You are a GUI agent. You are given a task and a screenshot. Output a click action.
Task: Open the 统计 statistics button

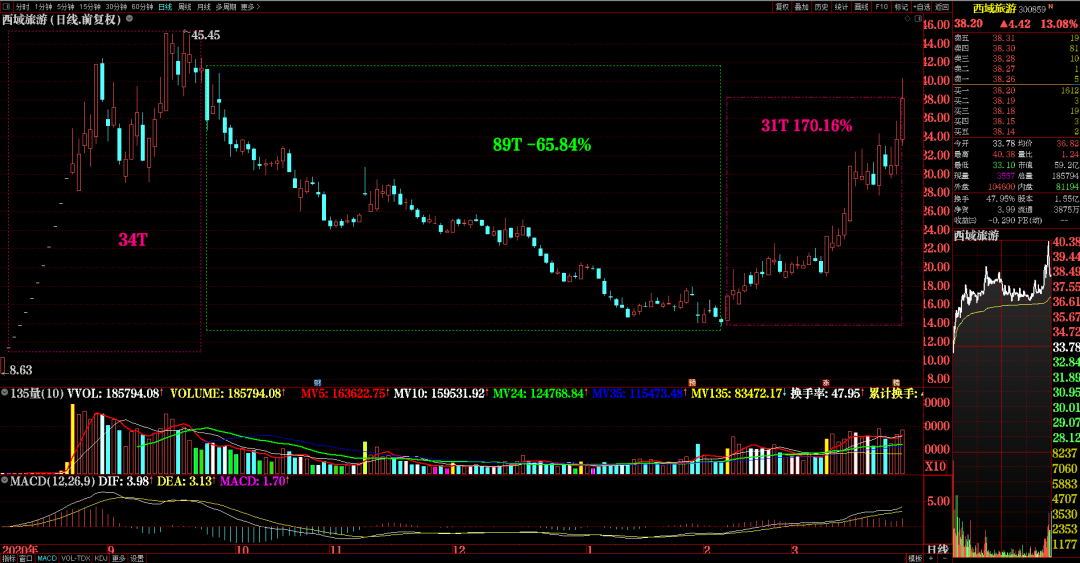(x=842, y=7)
